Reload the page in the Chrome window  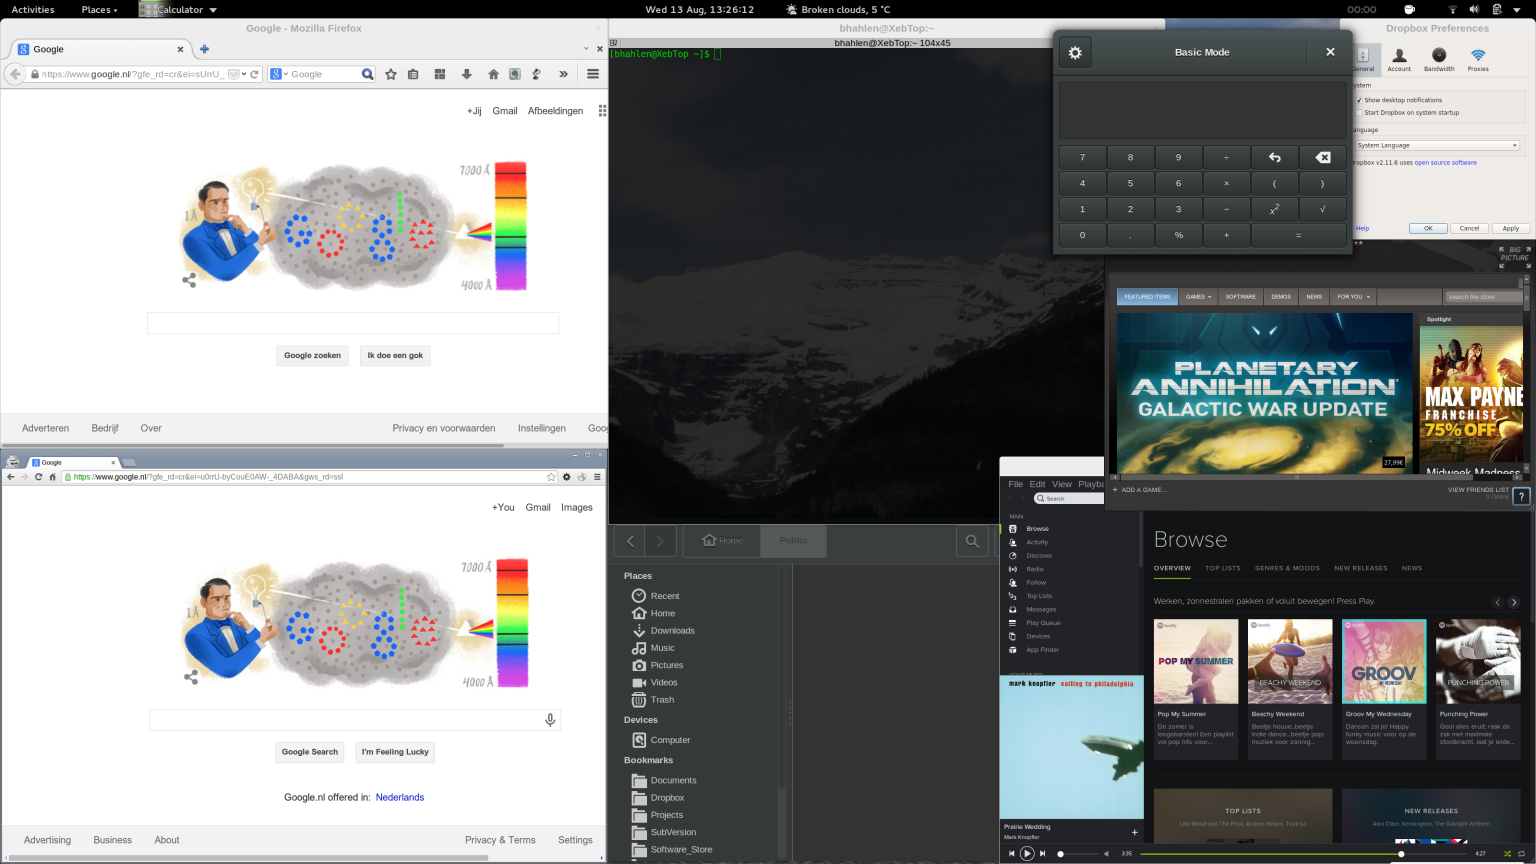click(x=38, y=477)
